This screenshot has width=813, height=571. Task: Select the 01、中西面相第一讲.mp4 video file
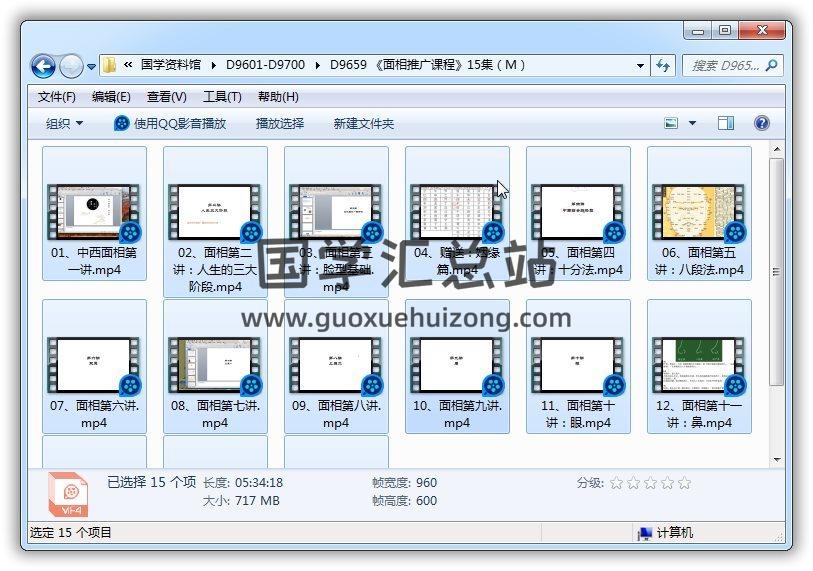(94, 220)
